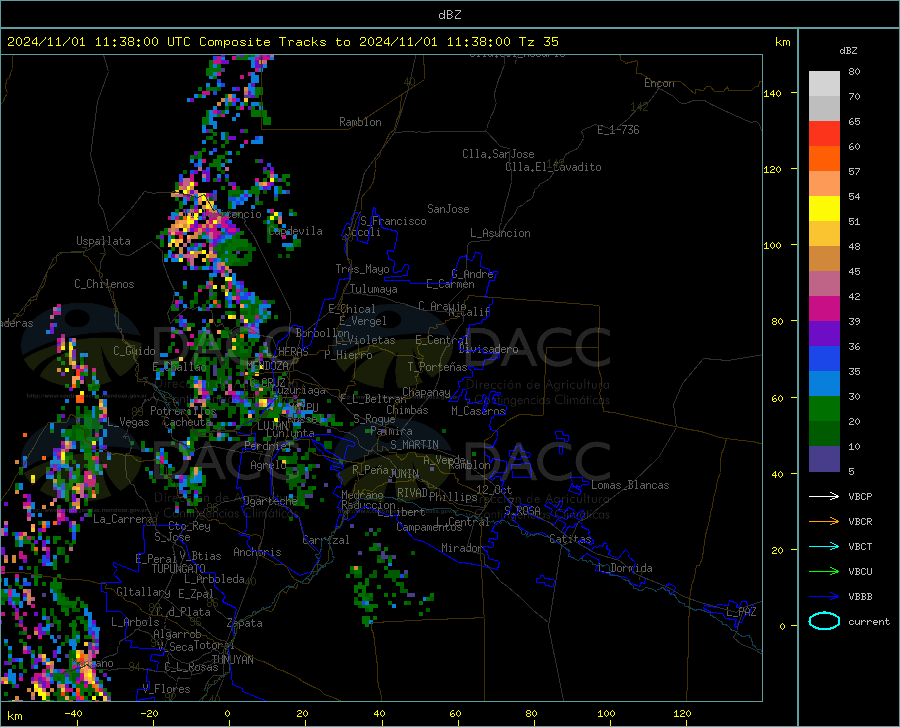
Task: Click the '140' tick on vertical axis
Action: 772,93
